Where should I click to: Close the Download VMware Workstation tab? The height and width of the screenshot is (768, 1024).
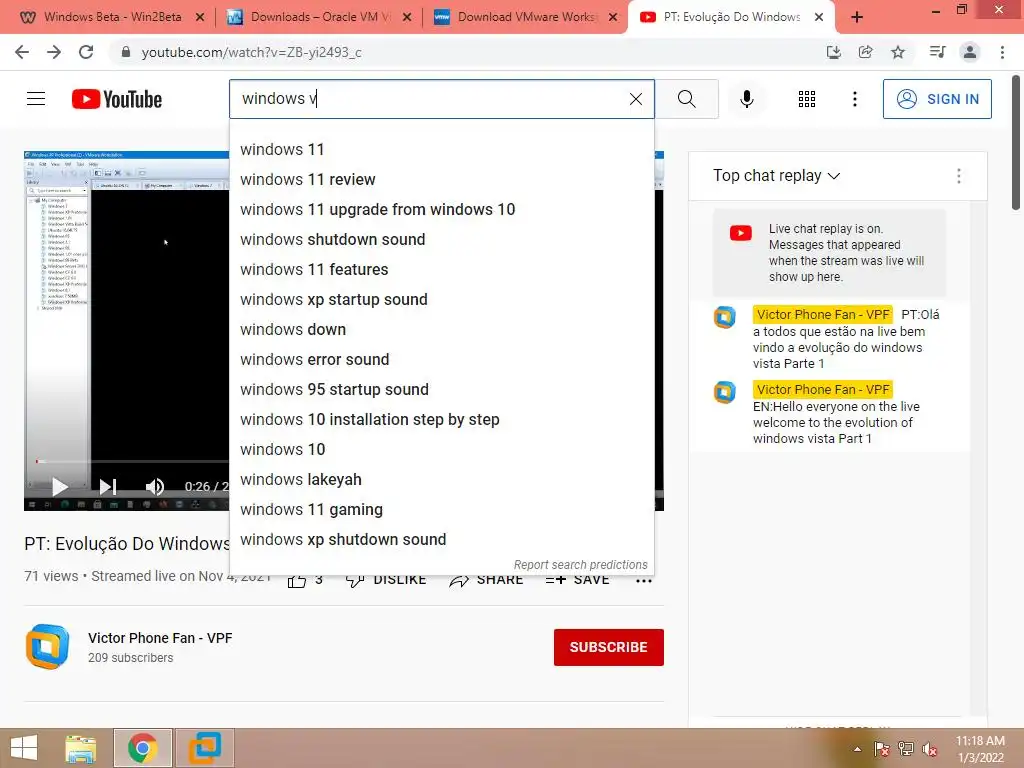pos(613,17)
